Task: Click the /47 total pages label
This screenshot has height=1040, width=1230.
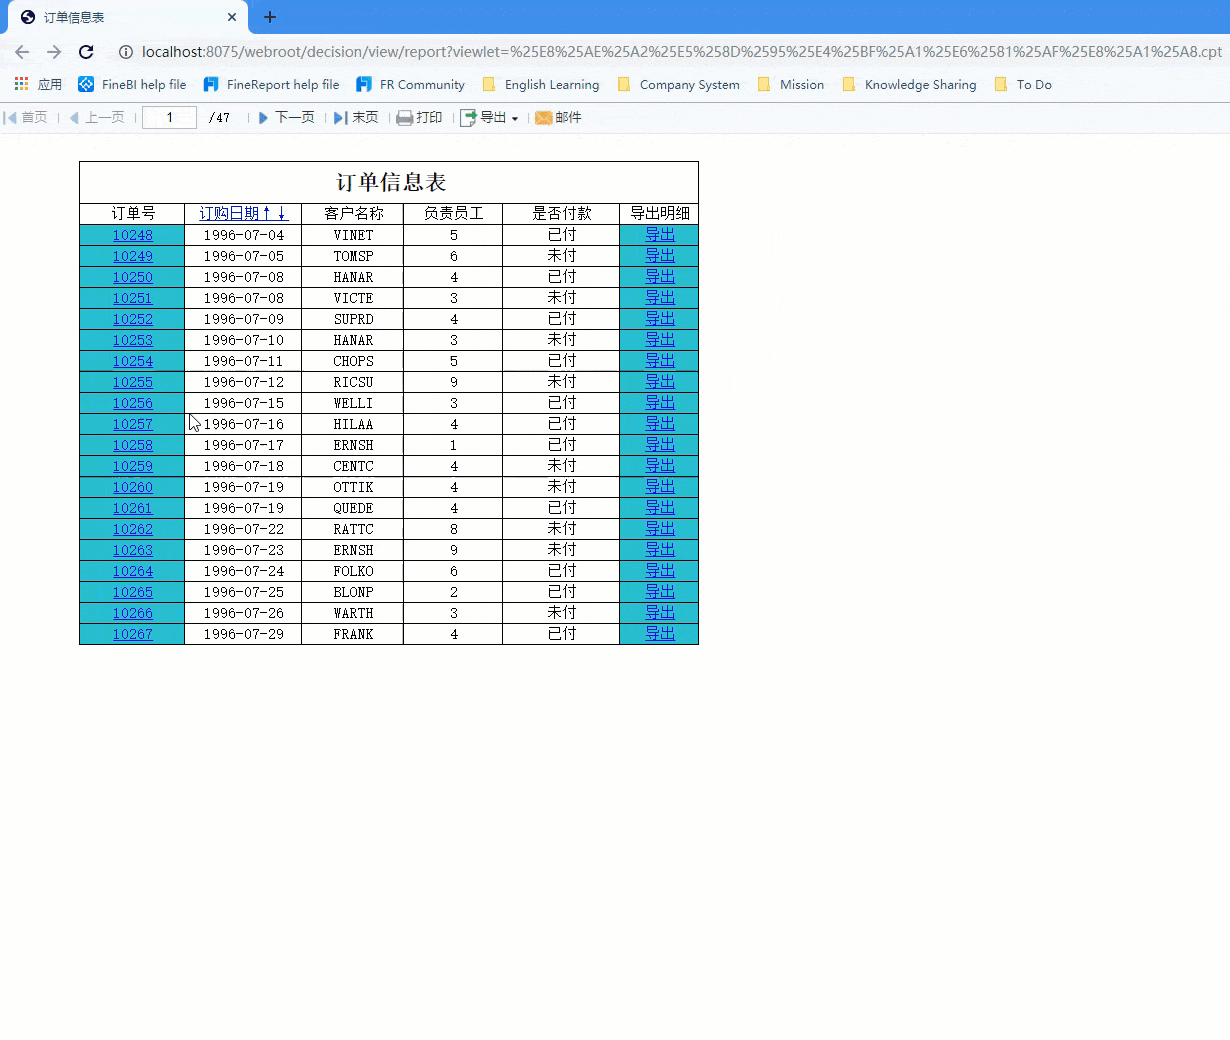Action: click(219, 117)
